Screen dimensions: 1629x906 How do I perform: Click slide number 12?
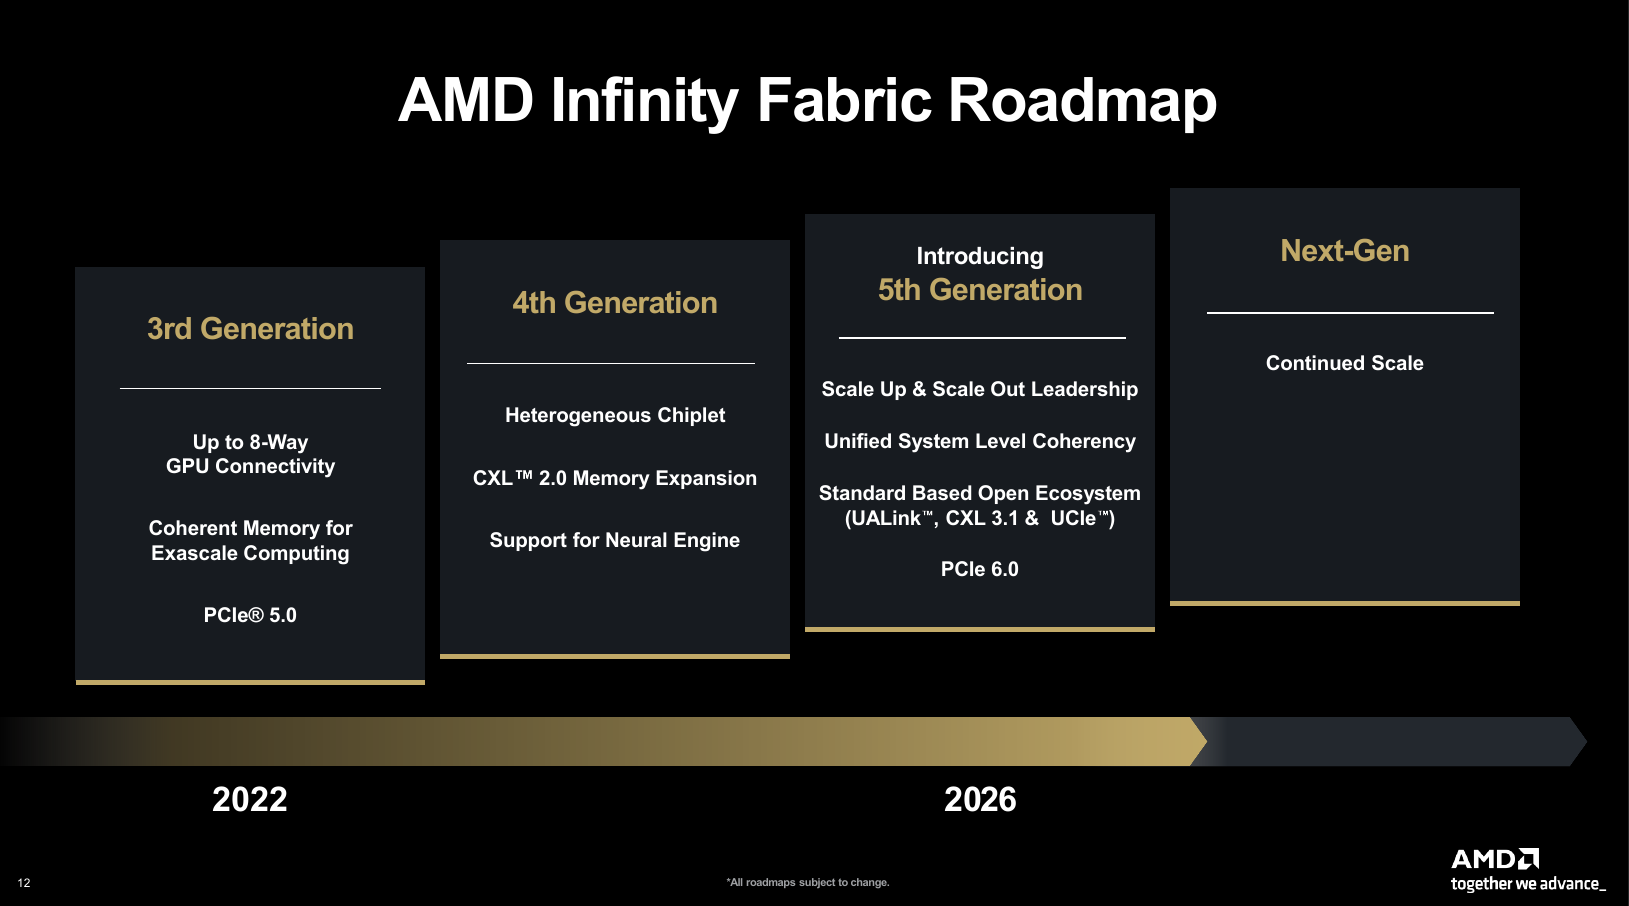[x=24, y=883]
